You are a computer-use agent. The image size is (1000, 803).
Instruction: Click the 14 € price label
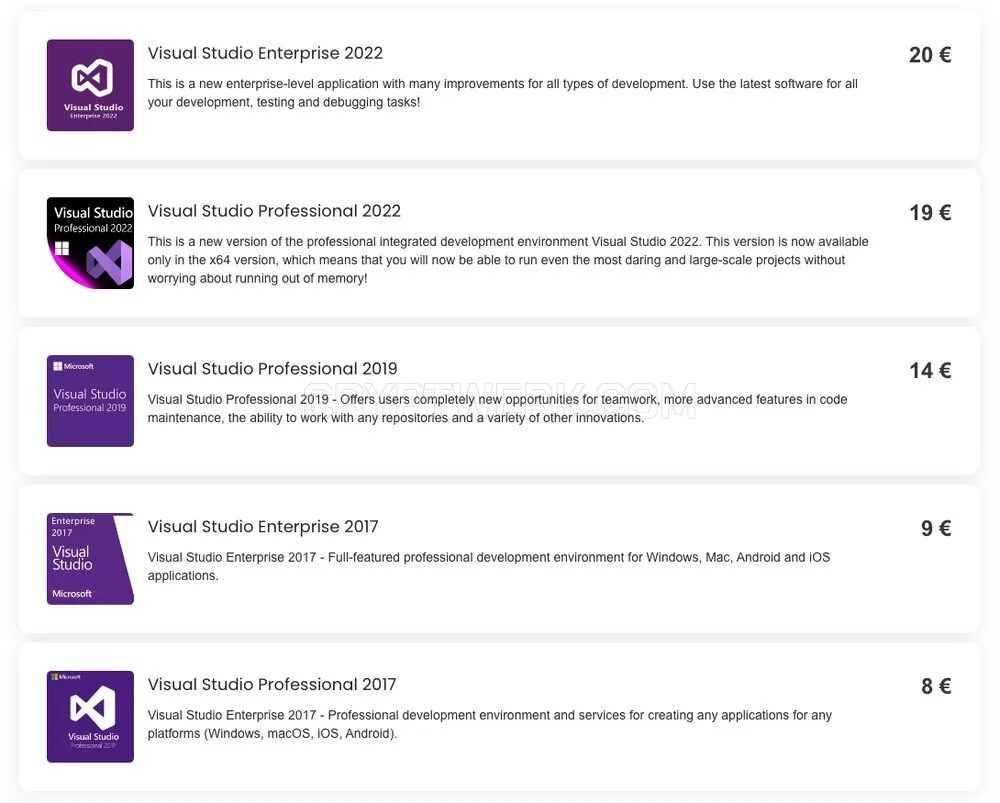[930, 371]
